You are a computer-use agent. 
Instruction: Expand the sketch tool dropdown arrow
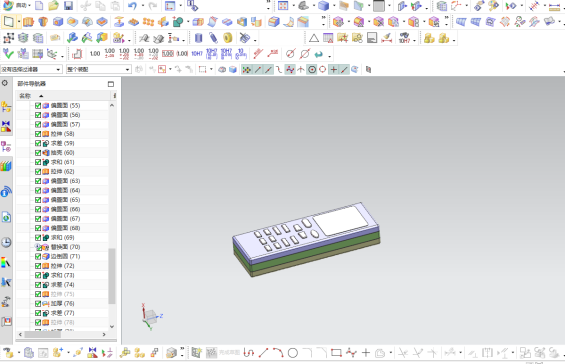[x=19, y=22]
